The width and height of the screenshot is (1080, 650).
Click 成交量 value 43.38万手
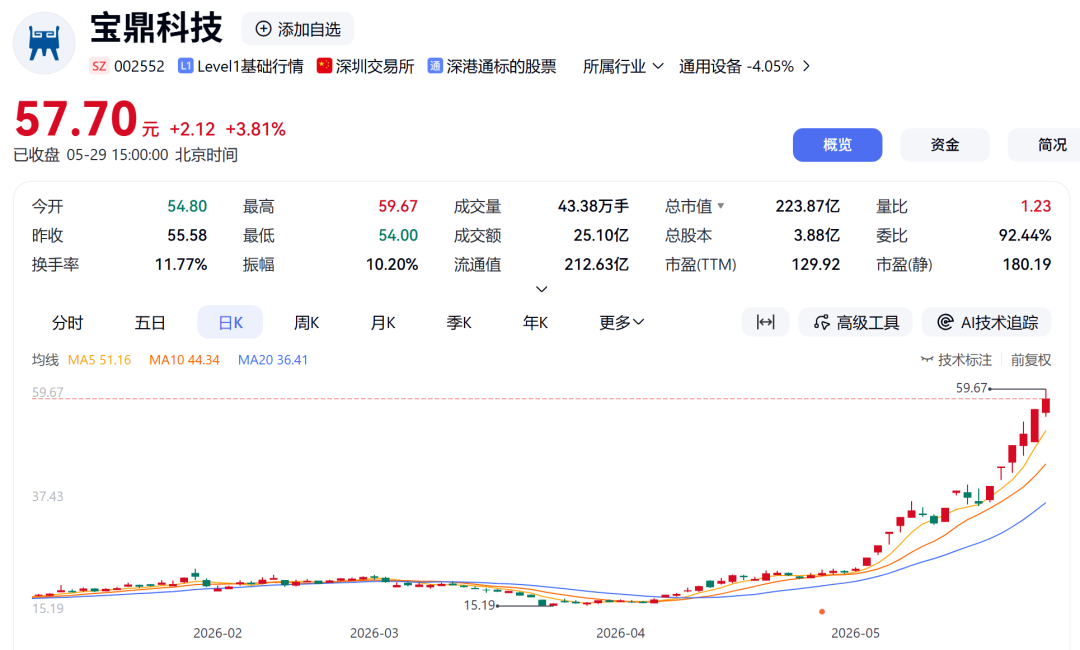tap(593, 206)
